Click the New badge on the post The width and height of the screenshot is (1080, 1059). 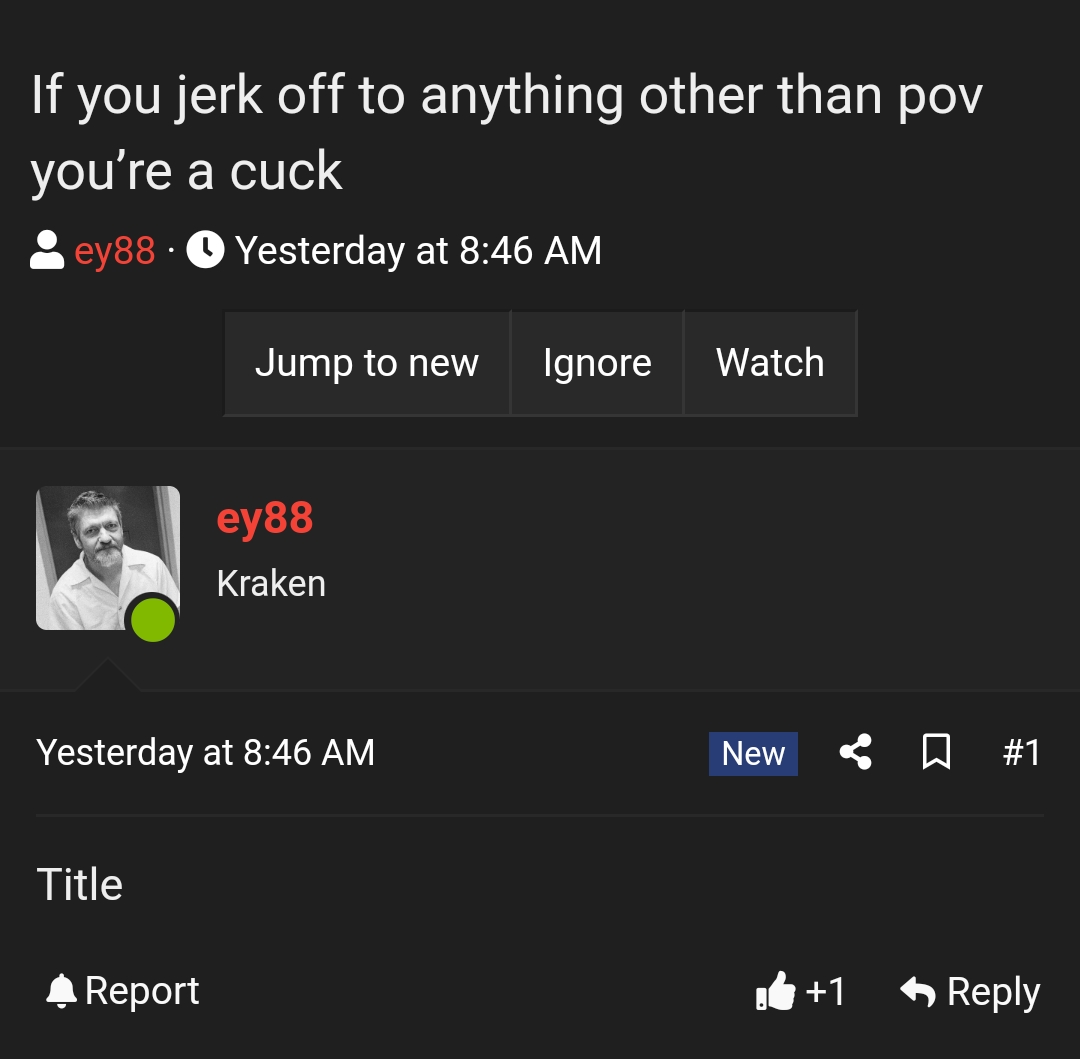(753, 754)
